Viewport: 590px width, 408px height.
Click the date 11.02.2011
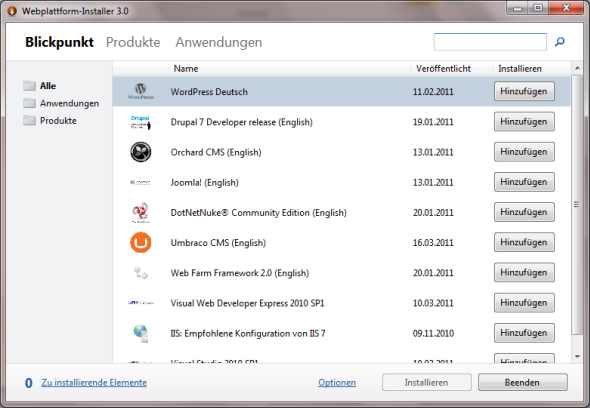click(433, 92)
